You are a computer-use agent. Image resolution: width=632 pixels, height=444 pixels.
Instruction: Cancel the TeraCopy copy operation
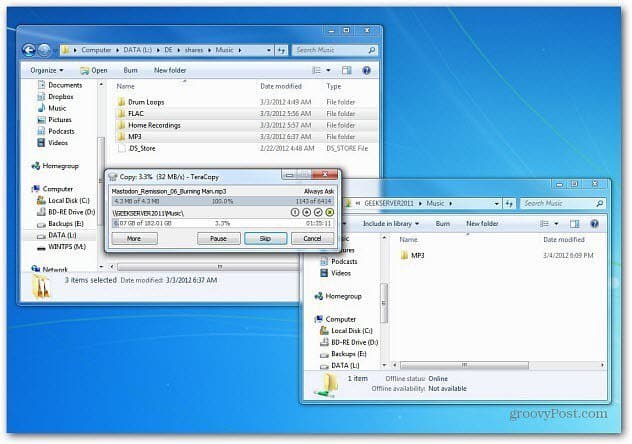[312, 239]
